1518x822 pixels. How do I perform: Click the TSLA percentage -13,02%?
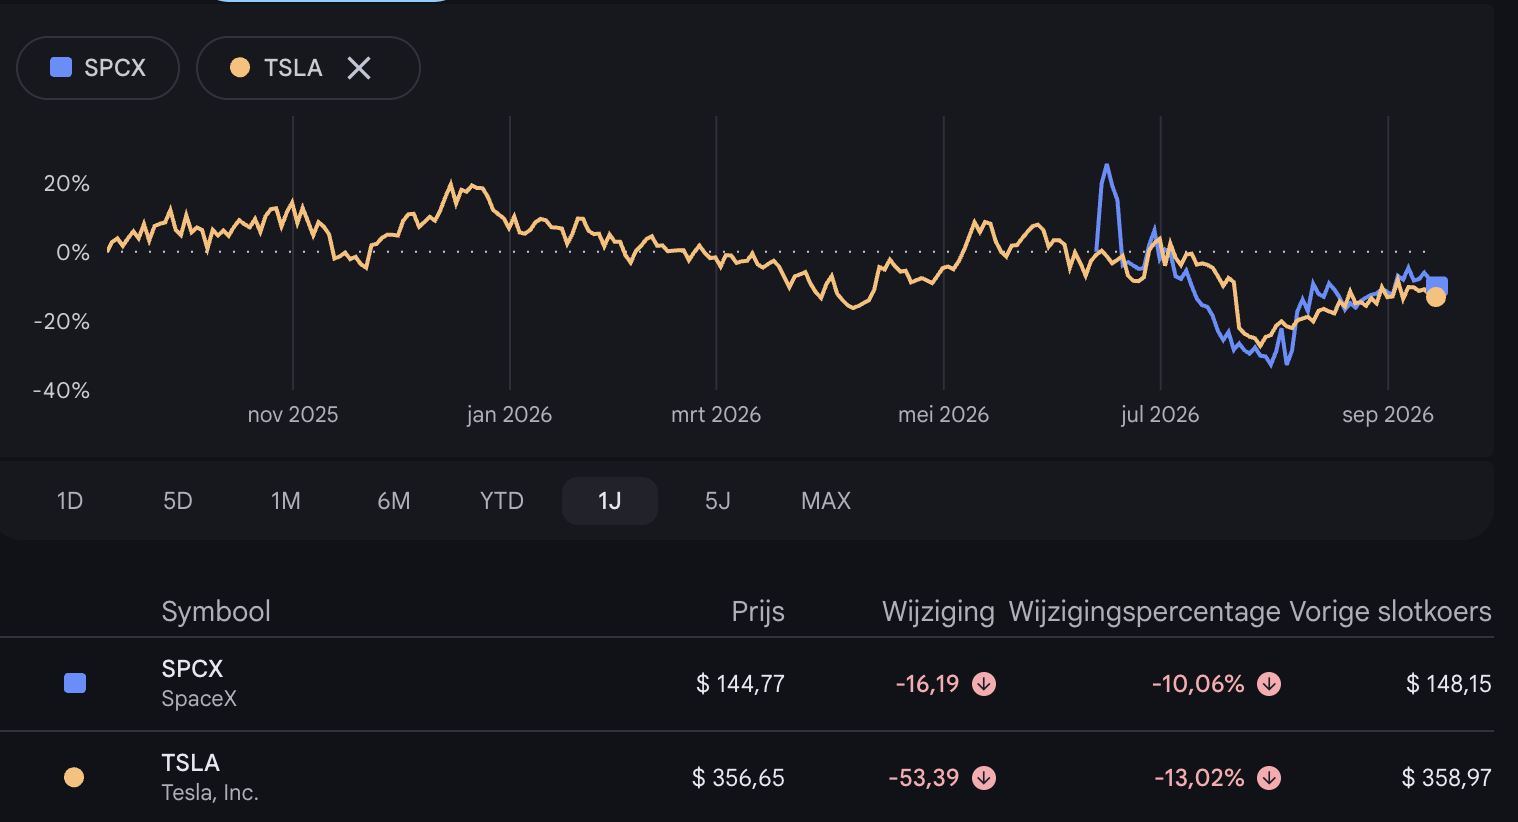[x=1200, y=778]
